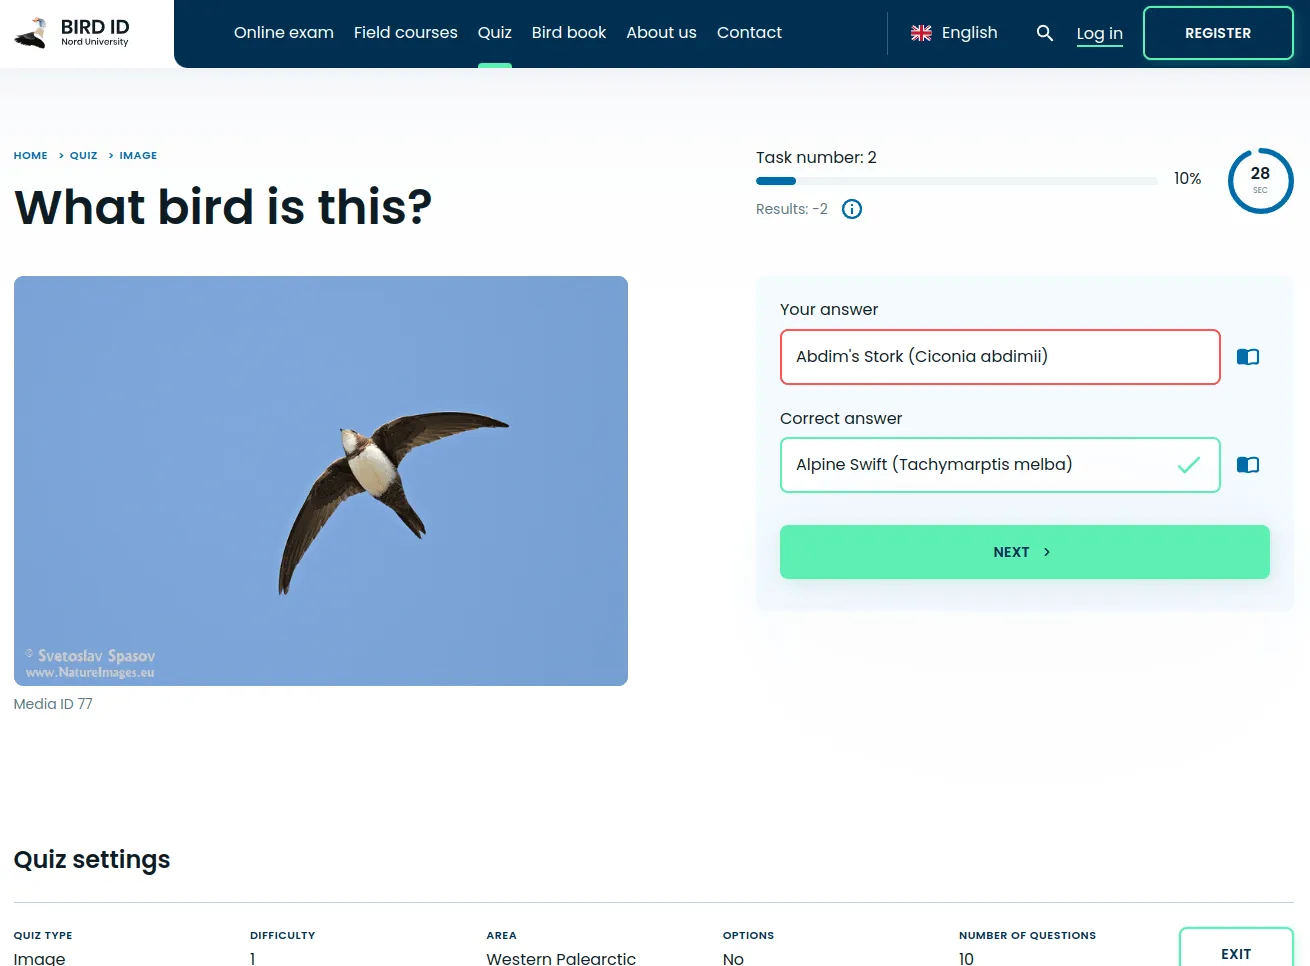The image size is (1310, 966).
Task: Click the 'OPTIONS' label
Action: tap(748, 936)
